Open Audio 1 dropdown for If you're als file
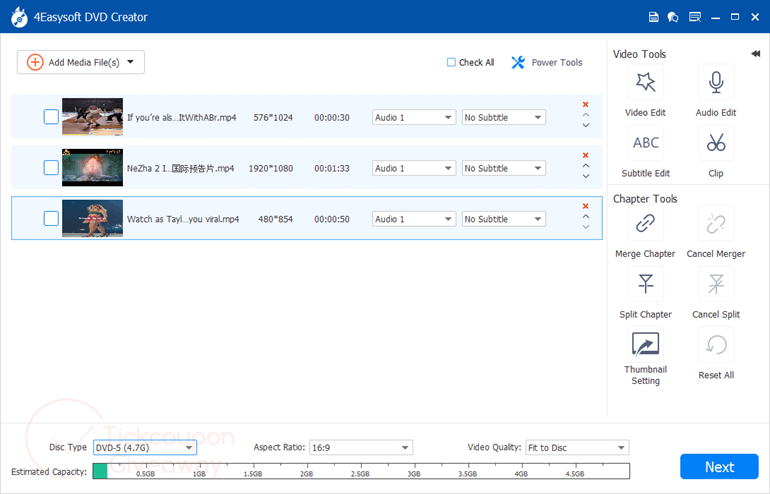The width and height of the screenshot is (770, 494). coord(414,117)
